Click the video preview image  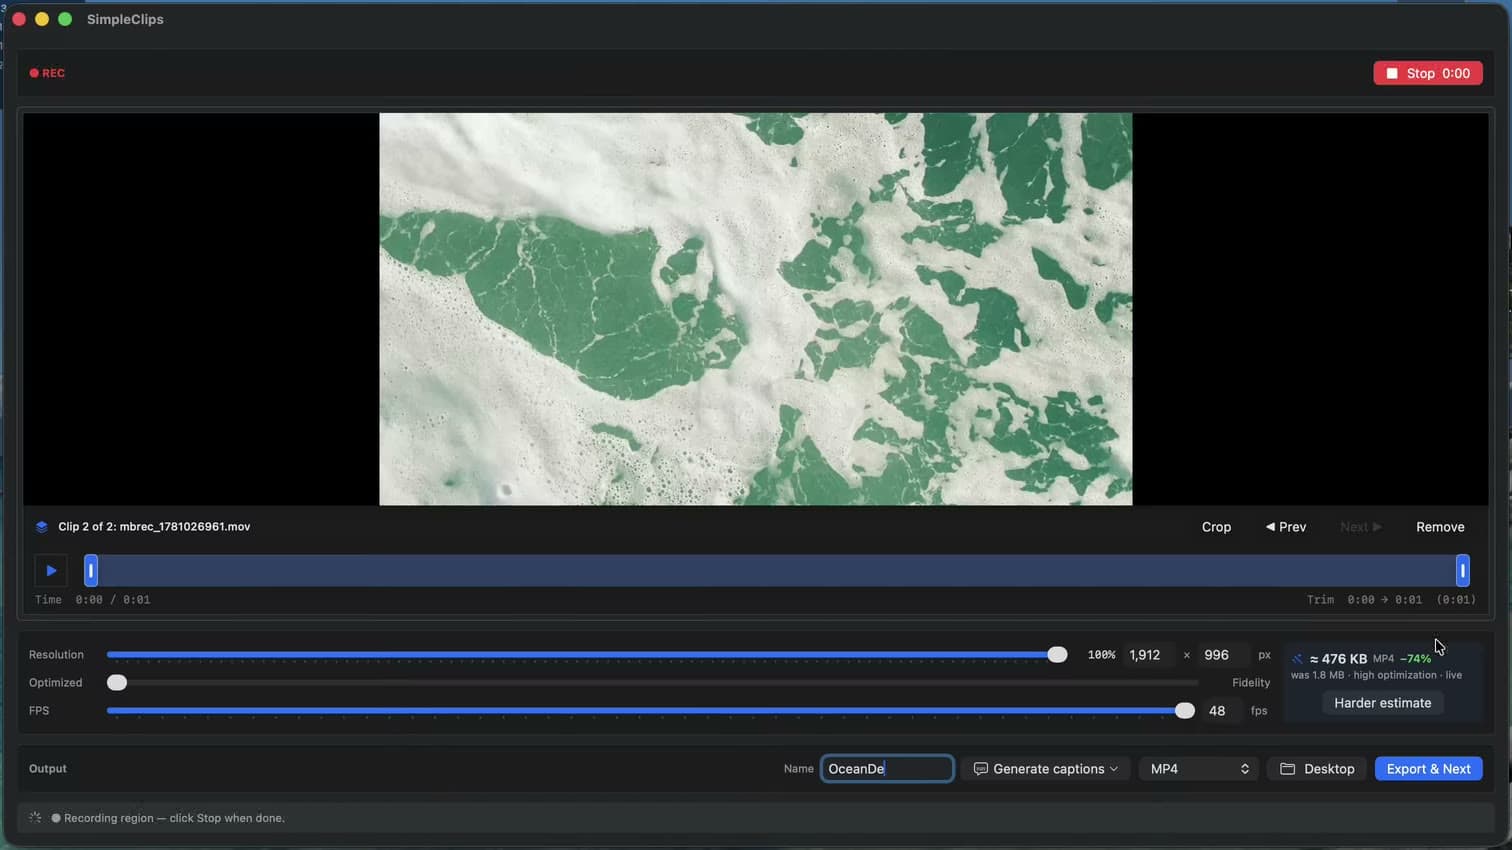point(756,309)
